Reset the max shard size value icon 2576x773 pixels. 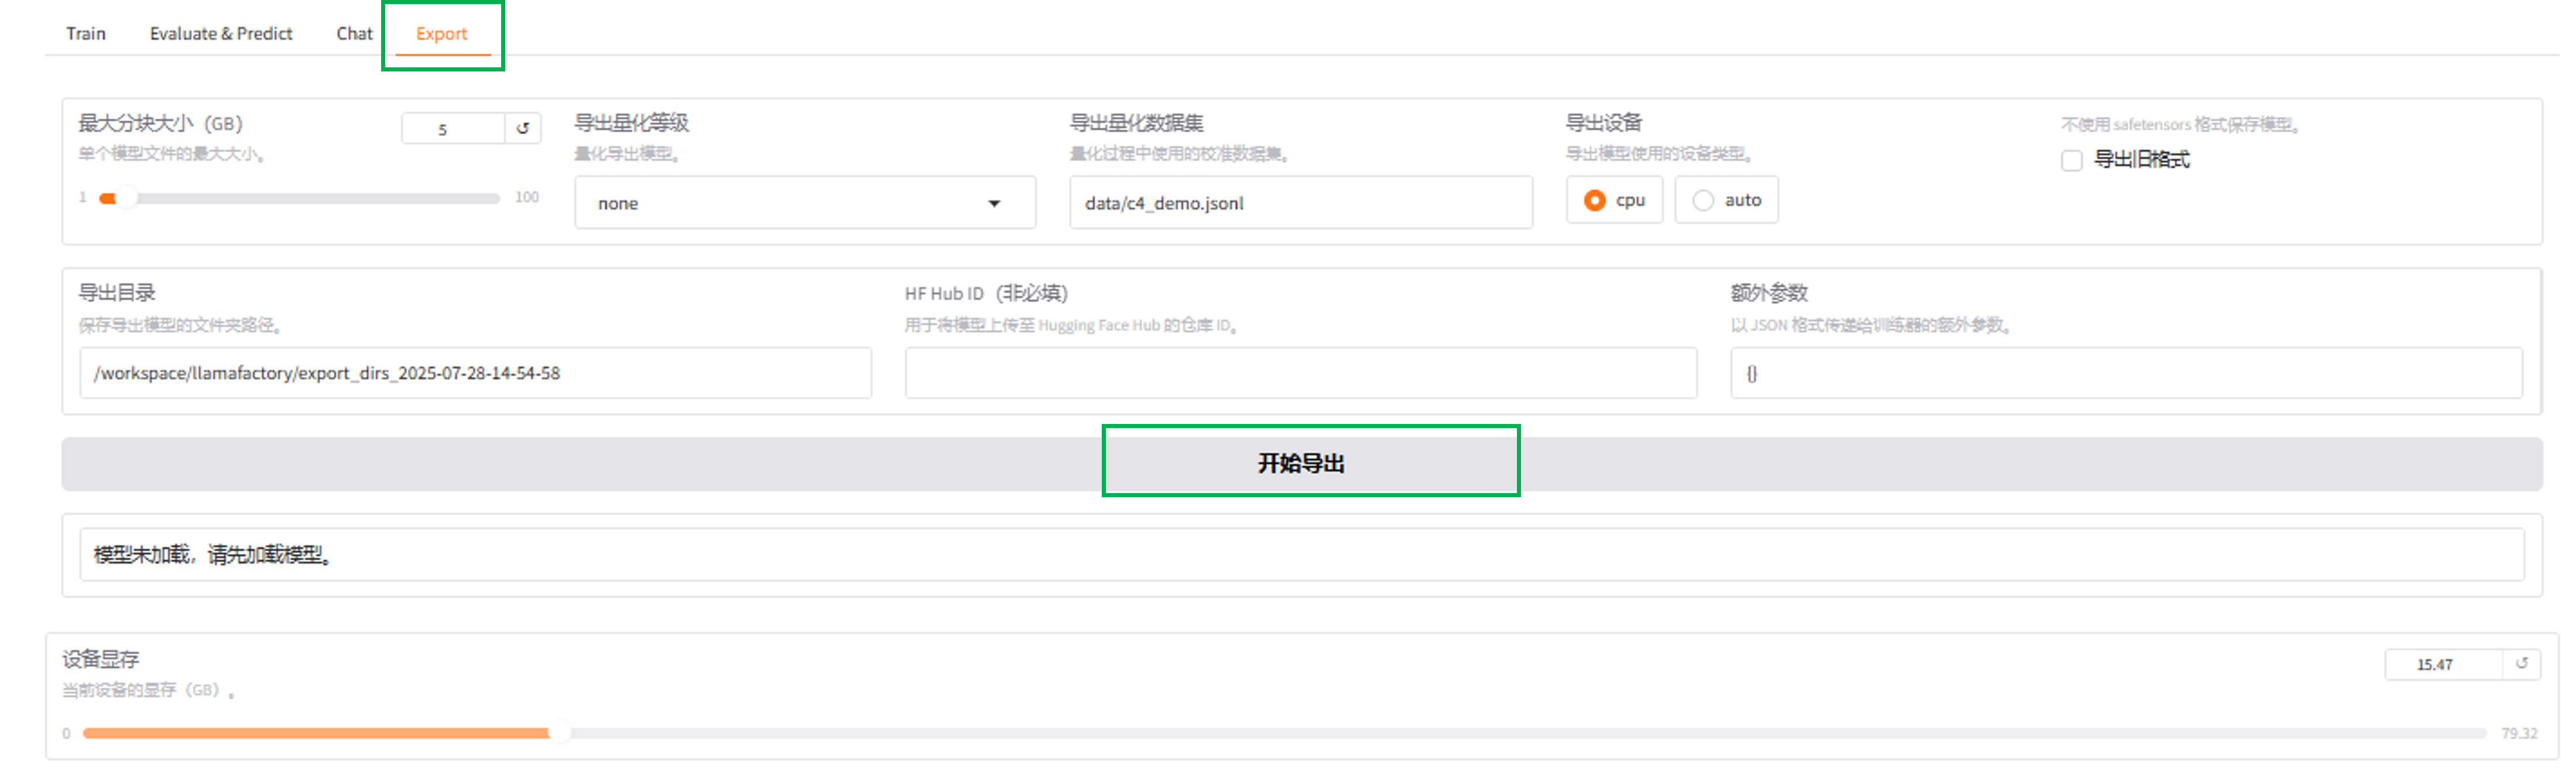tap(522, 128)
